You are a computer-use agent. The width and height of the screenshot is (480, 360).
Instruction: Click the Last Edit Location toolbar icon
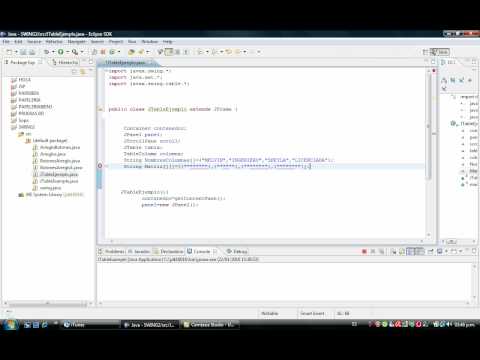pyautogui.click(x=229, y=52)
